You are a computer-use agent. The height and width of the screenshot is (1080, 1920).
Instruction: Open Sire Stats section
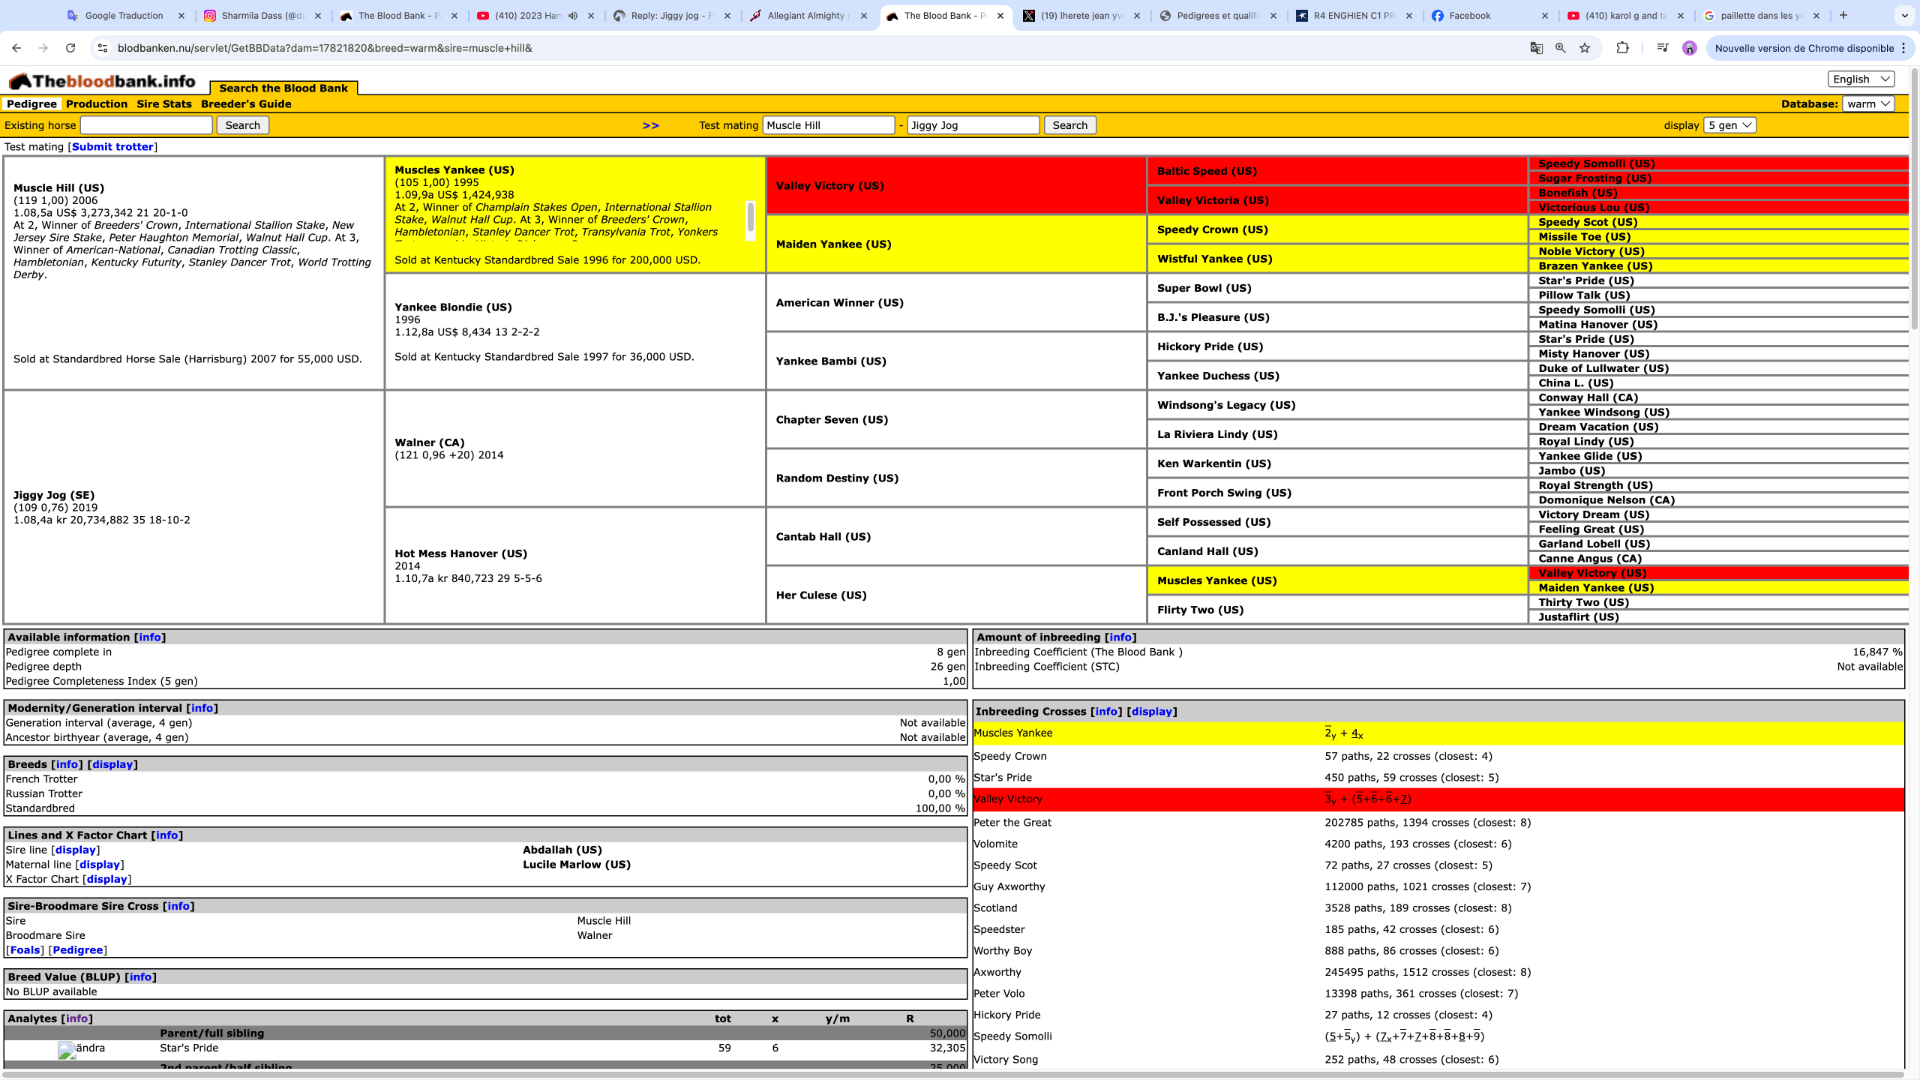click(165, 103)
